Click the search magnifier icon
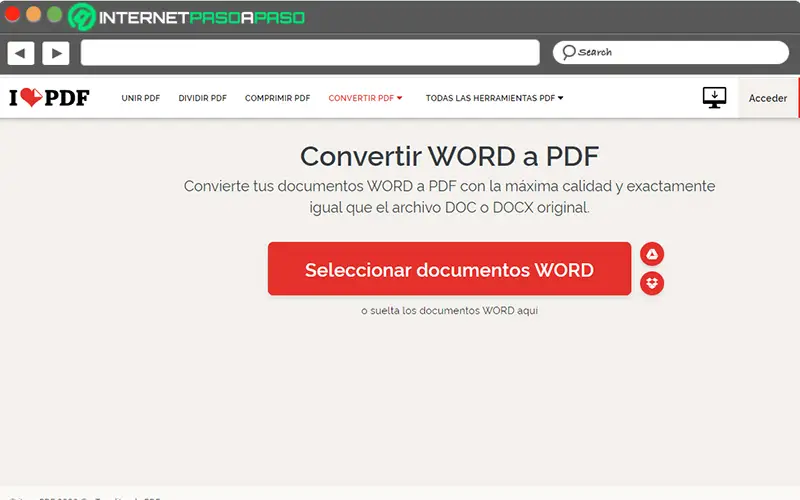The height and width of the screenshot is (500, 800). [568, 52]
